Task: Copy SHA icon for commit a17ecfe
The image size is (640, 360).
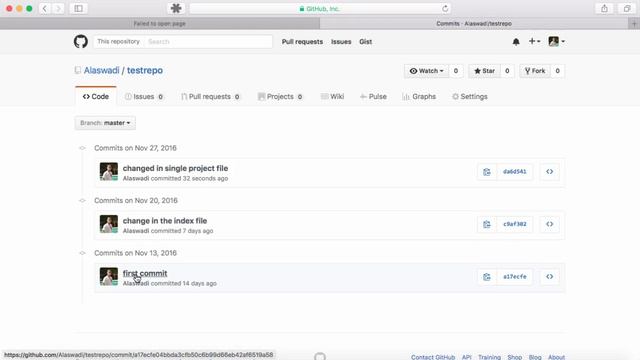Action: (487, 277)
